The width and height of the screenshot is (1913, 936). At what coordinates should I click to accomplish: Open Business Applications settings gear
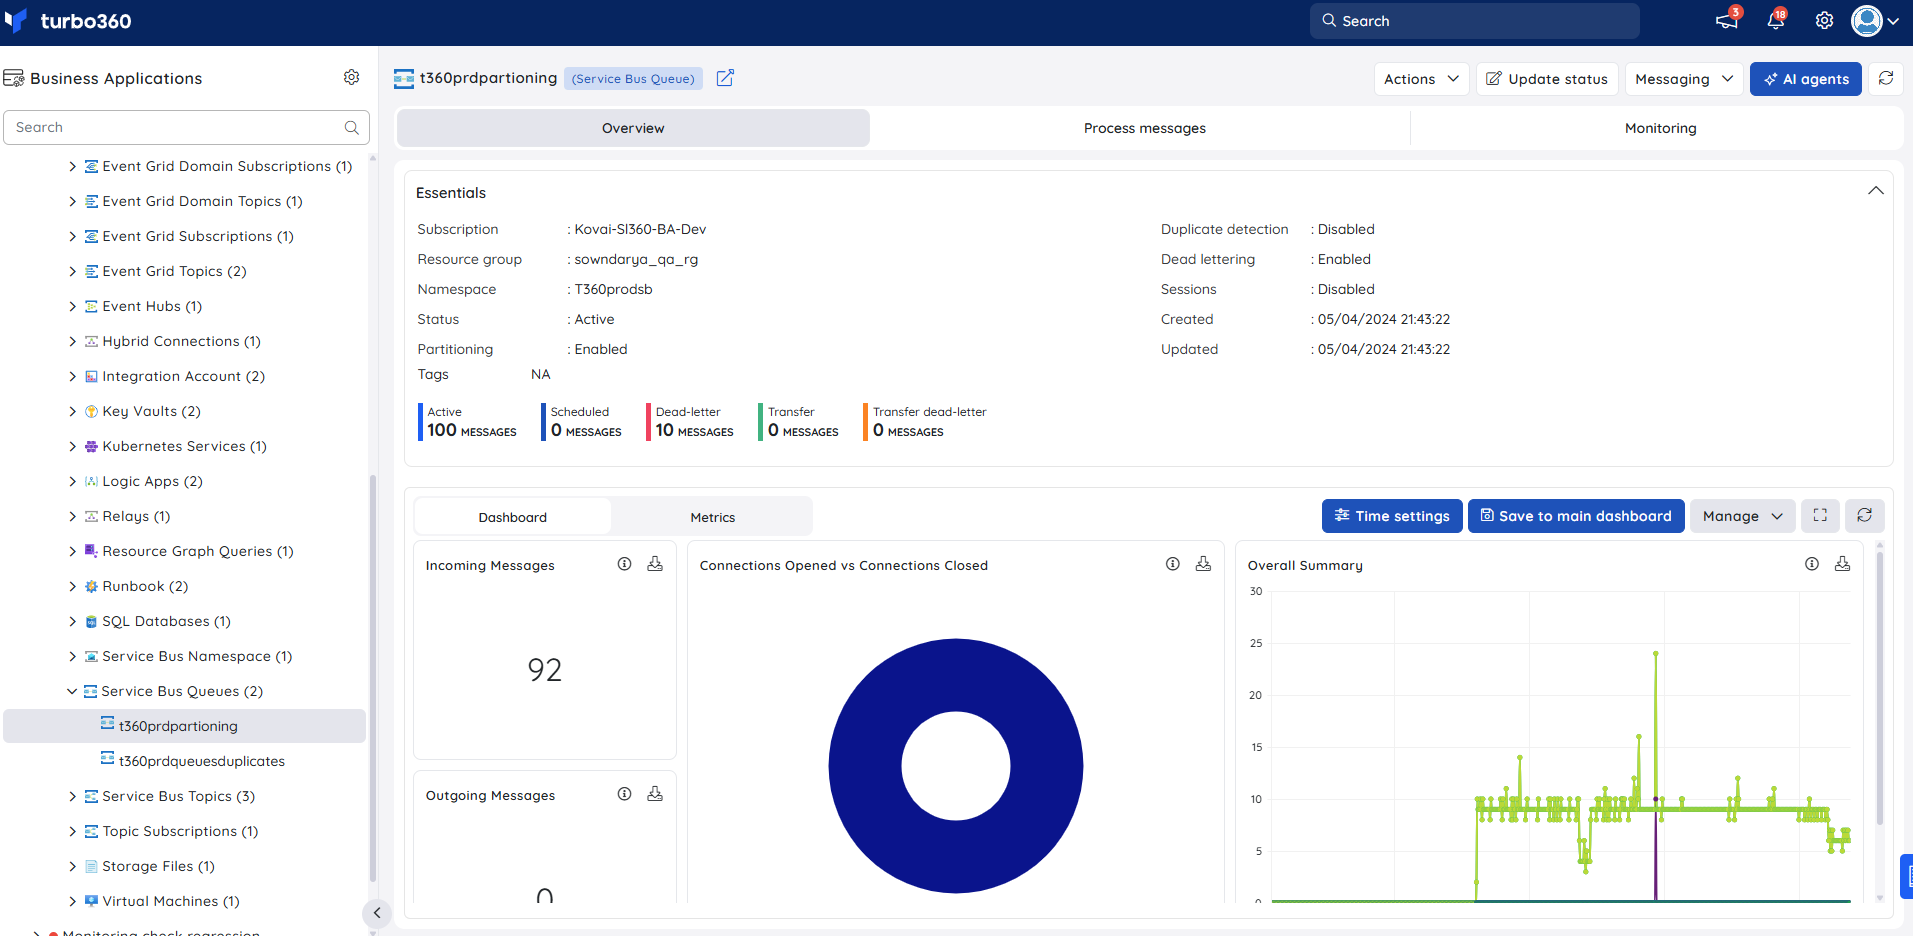(351, 77)
